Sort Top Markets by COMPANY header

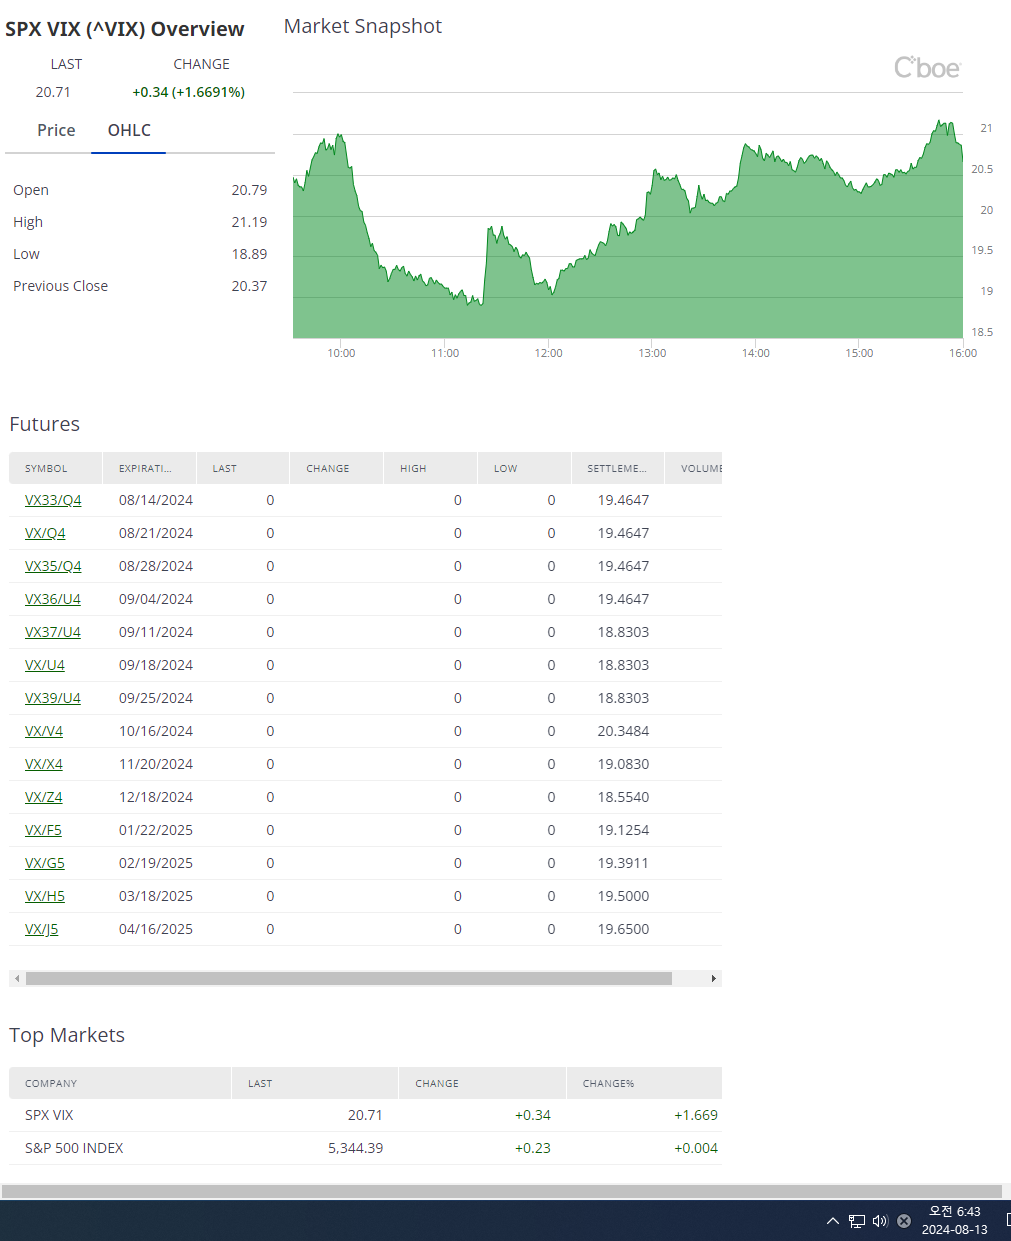pos(120,1083)
